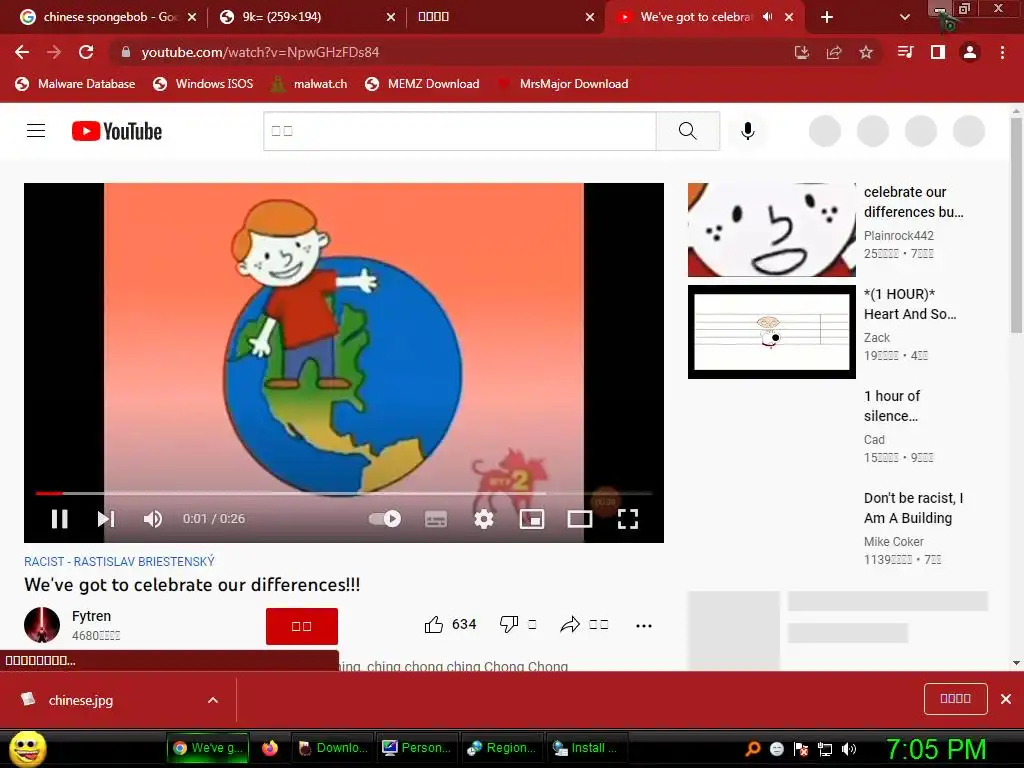Viewport: 1024px width, 768px height.
Task: Bookmark this page with the star
Action: click(x=866, y=52)
